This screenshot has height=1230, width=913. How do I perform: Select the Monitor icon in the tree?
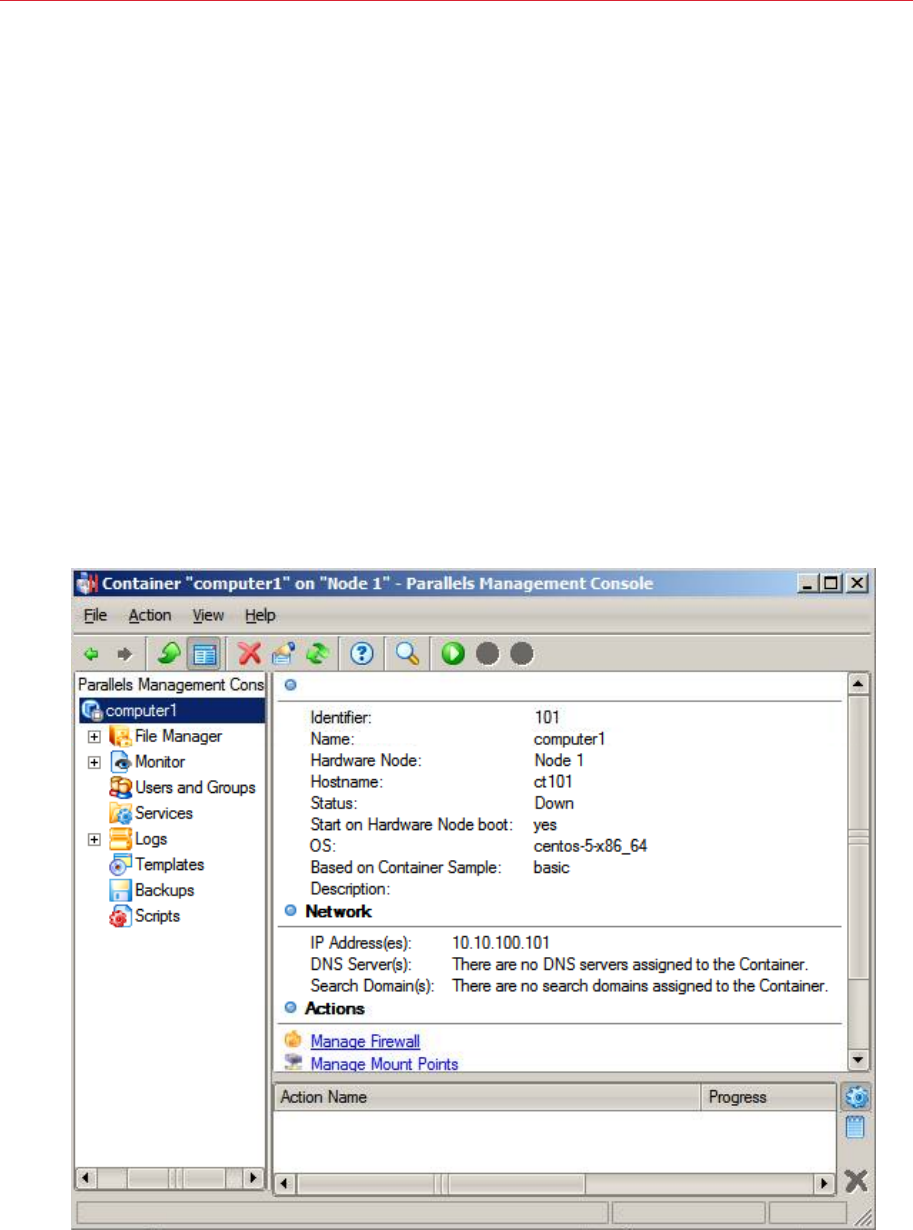click(120, 762)
